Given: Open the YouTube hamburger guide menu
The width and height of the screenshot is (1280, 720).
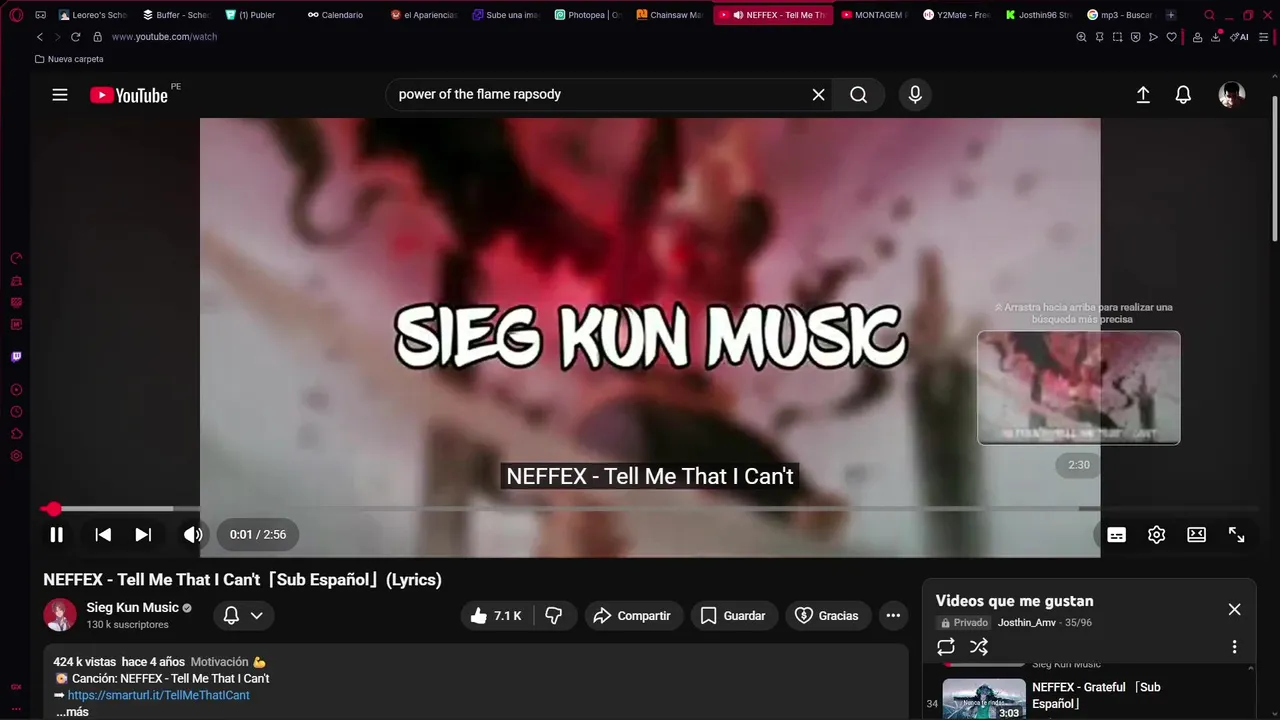Looking at the screenshot, I should click(60, 95).
